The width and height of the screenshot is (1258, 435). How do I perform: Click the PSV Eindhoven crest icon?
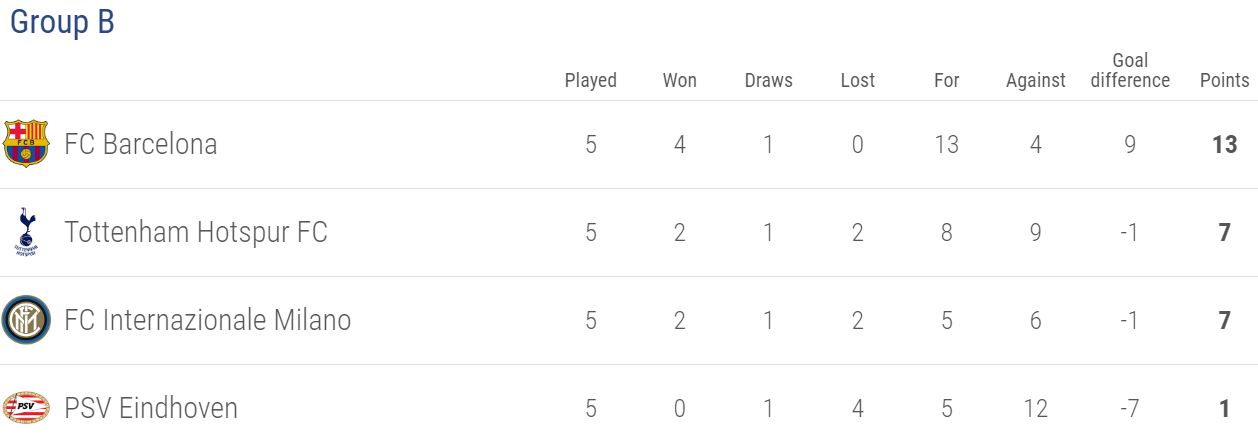click(26, 408)
